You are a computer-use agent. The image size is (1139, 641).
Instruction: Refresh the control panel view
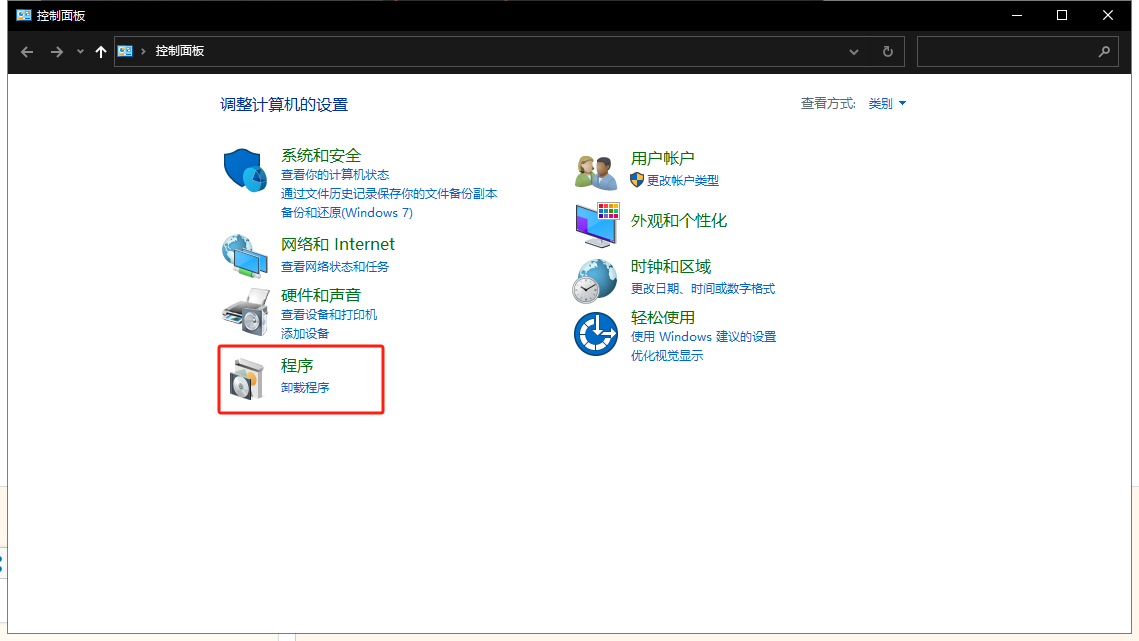pos(887,52)
